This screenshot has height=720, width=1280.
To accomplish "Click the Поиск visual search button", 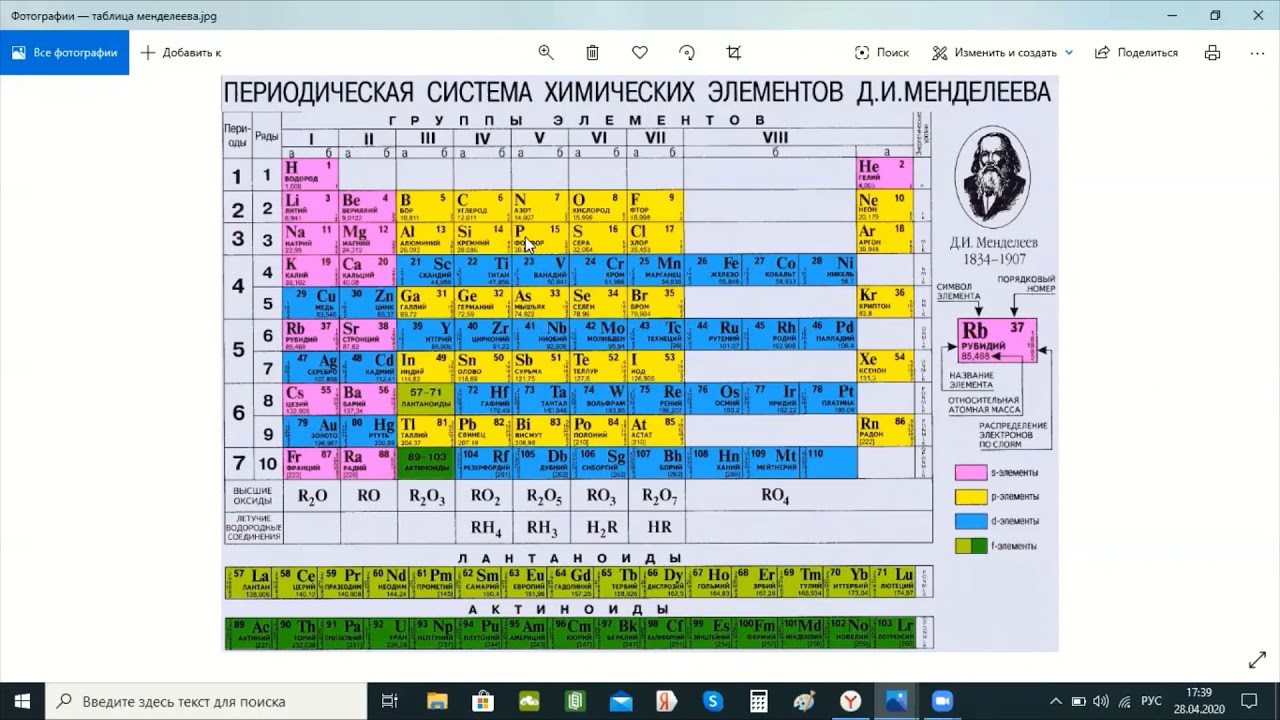I will click(x=882, y=52).
